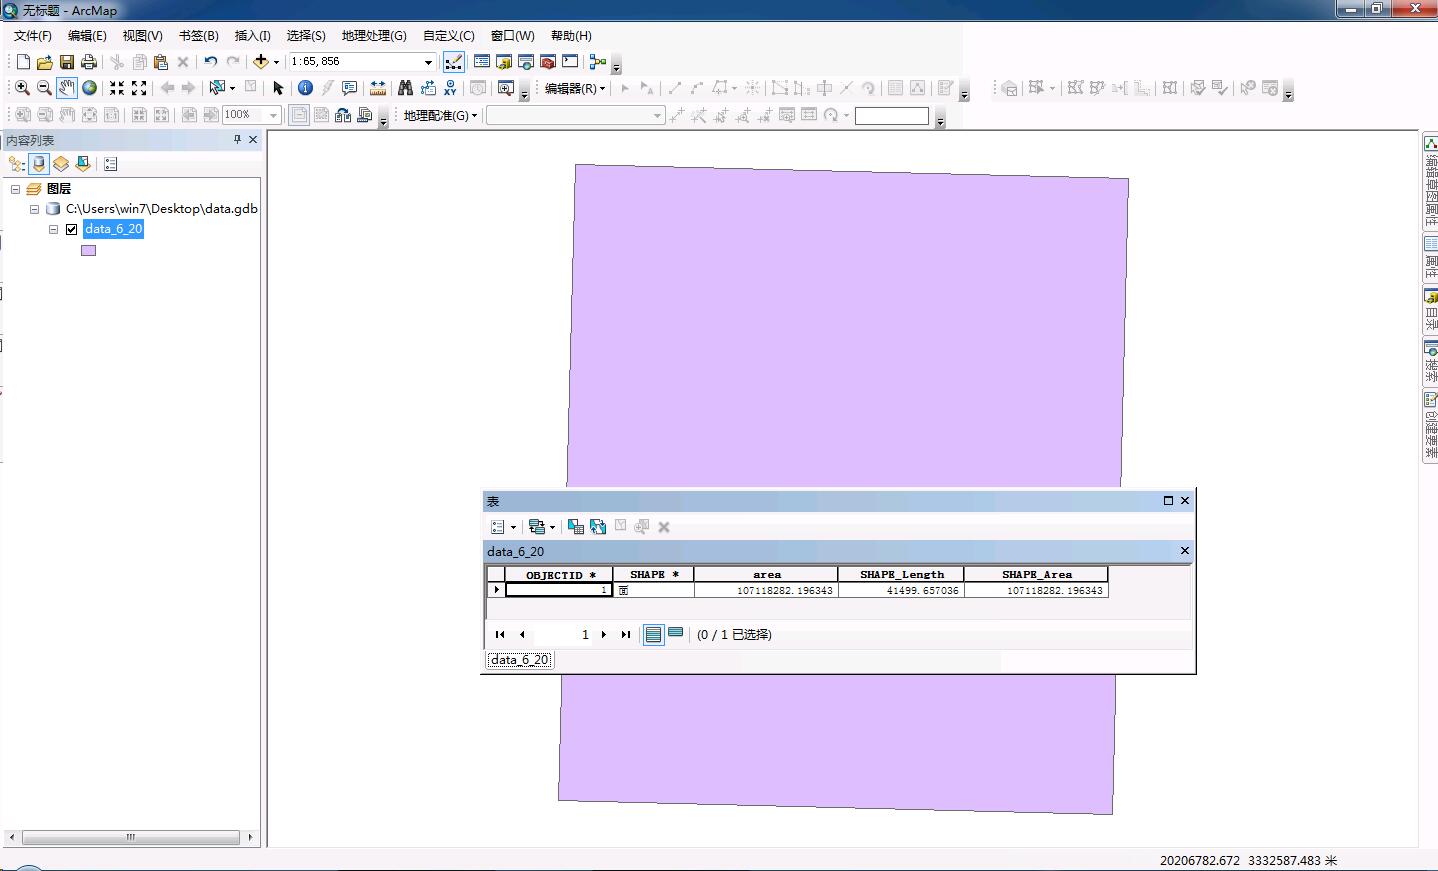Screen dimensions: 1438x871
Task: Activate the Identify tool
Action: pos(306,88)
